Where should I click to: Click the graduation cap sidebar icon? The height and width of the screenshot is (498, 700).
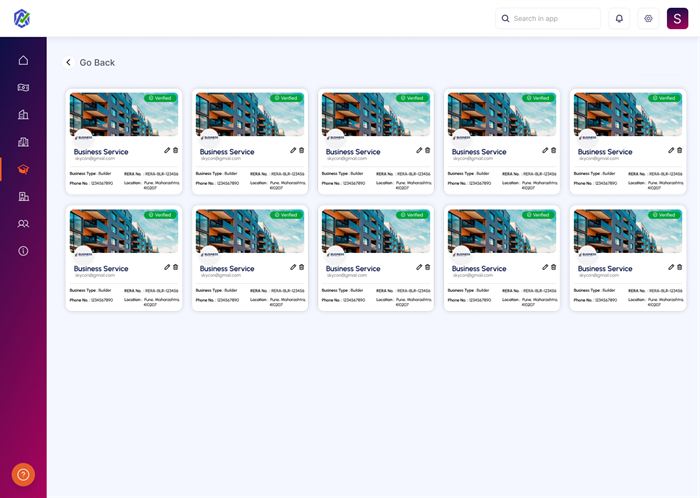coord(23,169)
